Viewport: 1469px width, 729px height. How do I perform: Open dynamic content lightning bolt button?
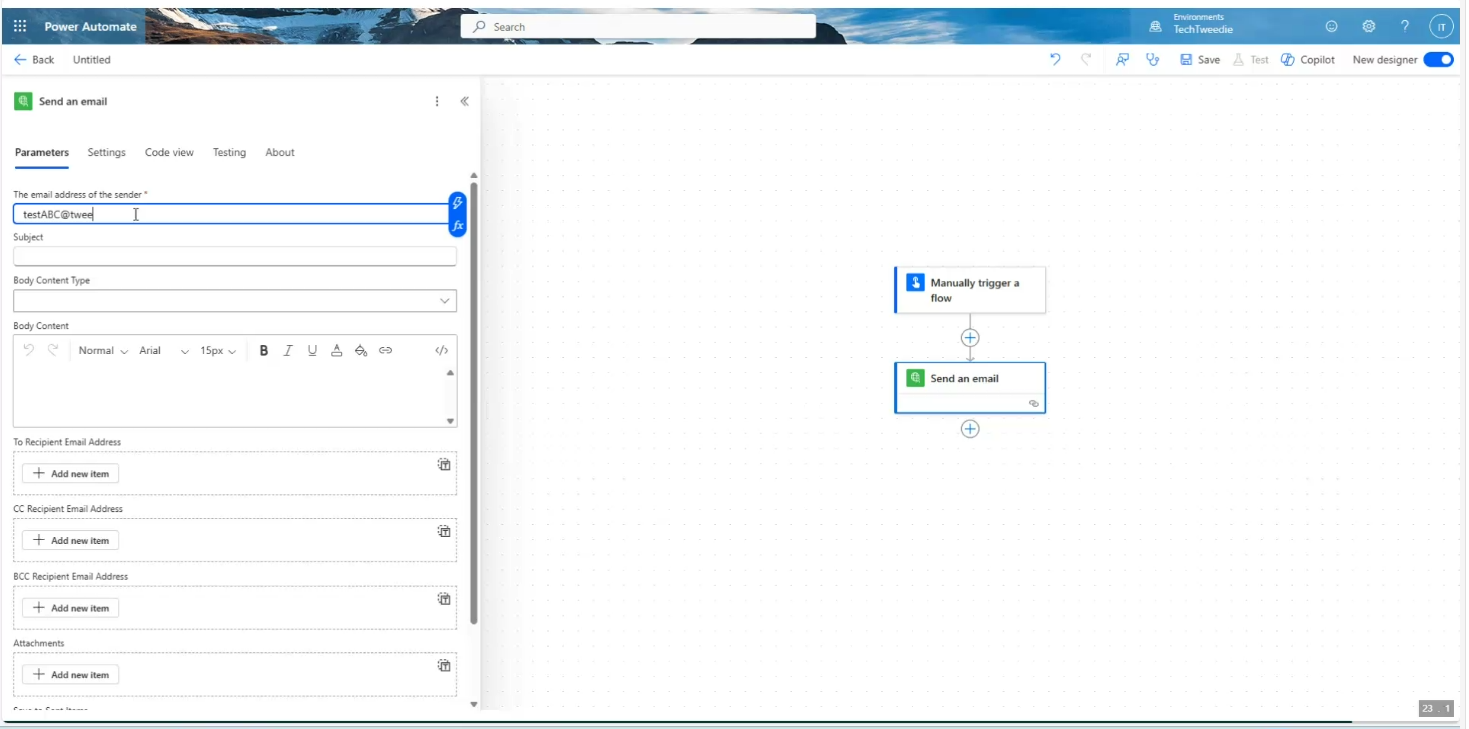458,203
